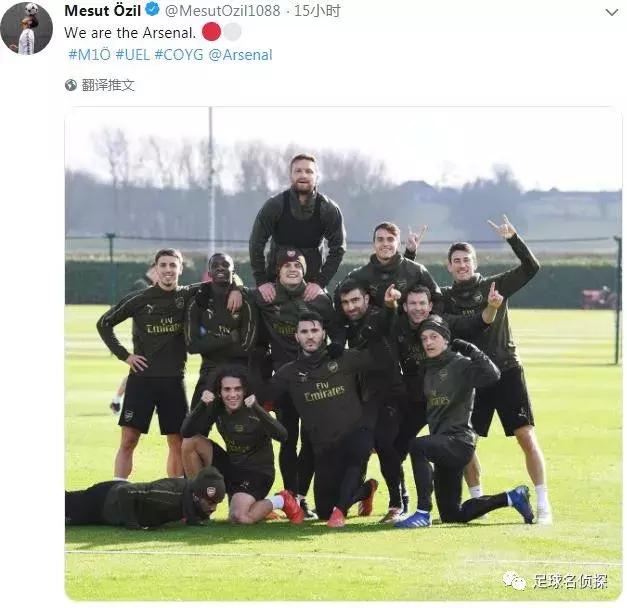
Task: Click 翻译推文 to translate the tweet
Action: pos(108,85)
